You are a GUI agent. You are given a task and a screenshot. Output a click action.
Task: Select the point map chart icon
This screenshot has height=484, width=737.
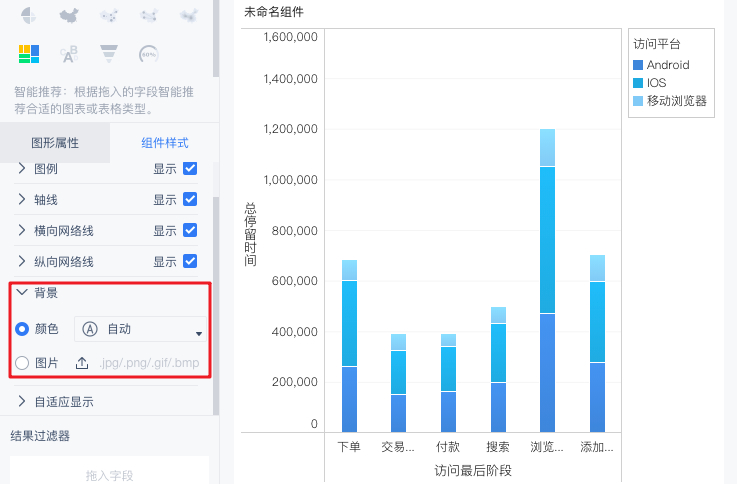(x=109, y=16)
